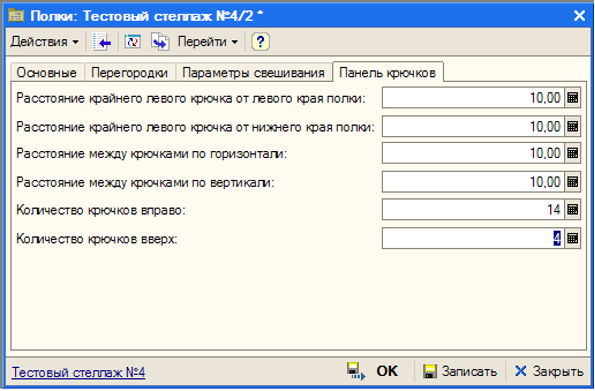Click the Количество крючков вправо input field
Image resolution: width=595 pixels, height=391 pixels.
(473, 210)
